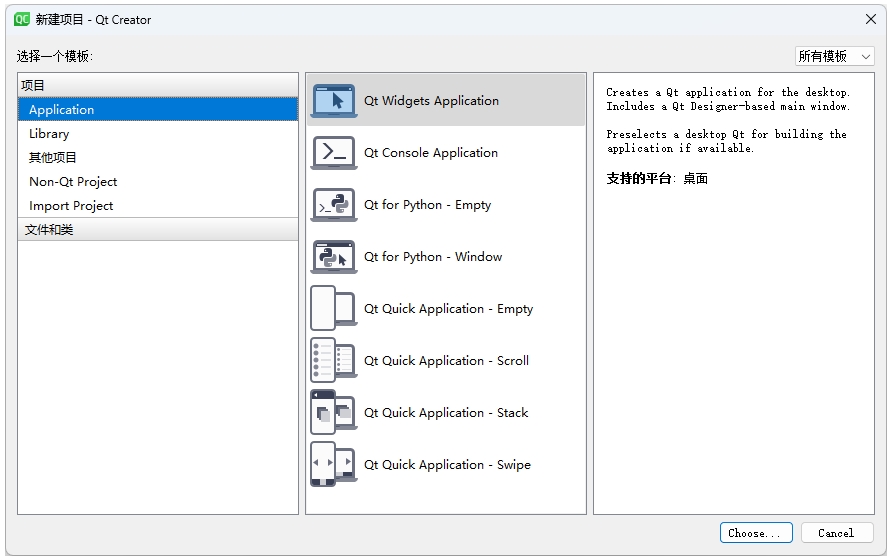
Task: Click the 支持的平台 platform line
Action: click(x=657, y=178)
